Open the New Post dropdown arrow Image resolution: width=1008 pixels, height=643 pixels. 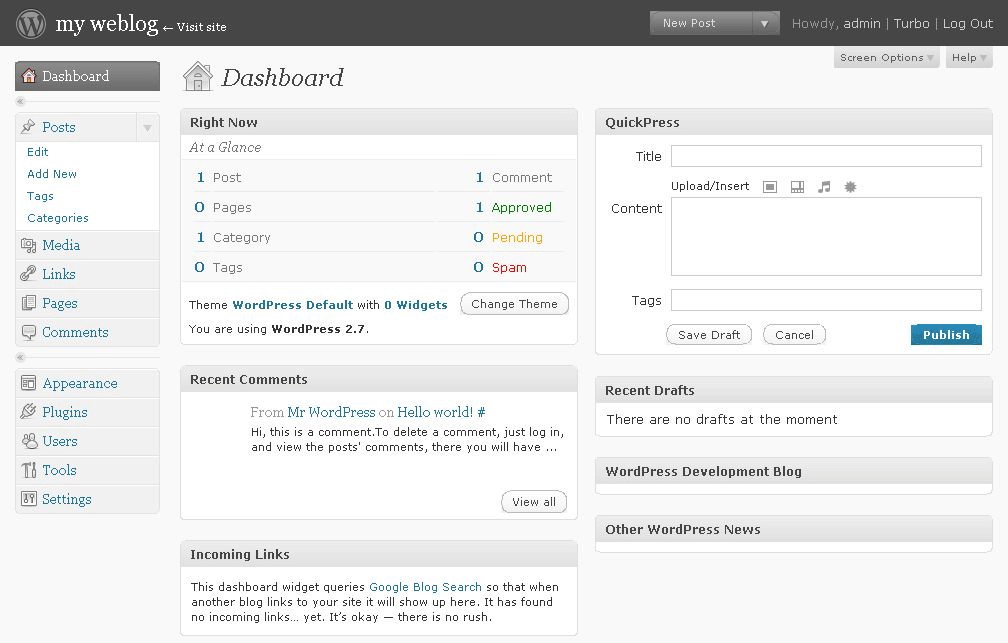(764, 23)
